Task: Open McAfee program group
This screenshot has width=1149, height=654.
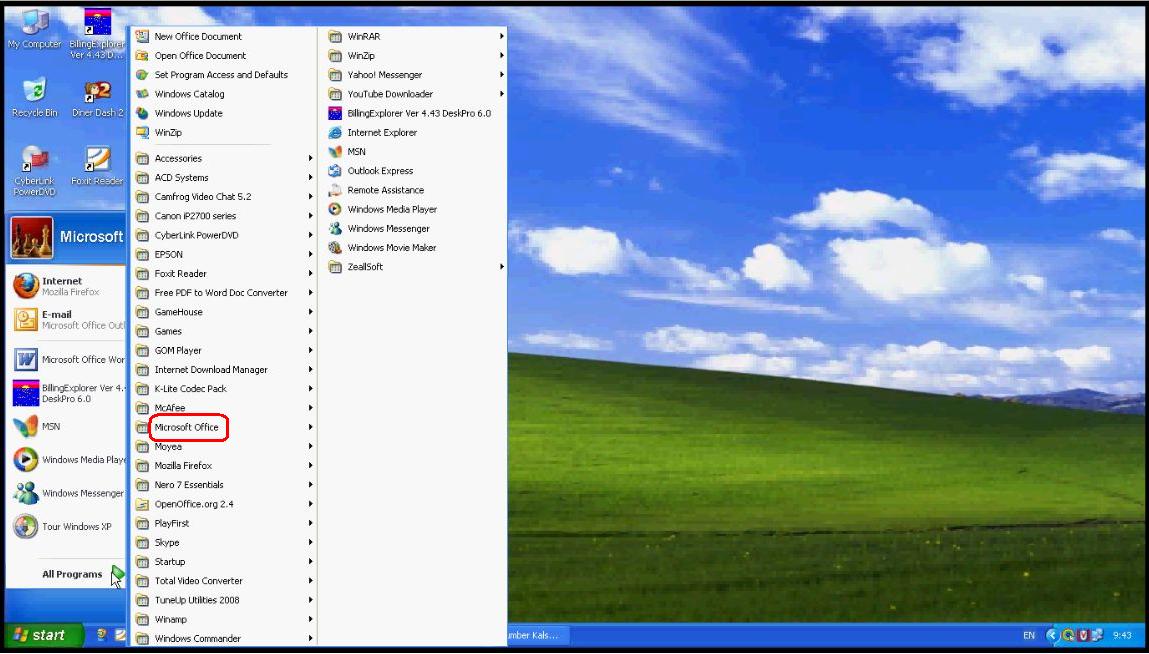Action: pyautogui.click(x=224, y=408)
